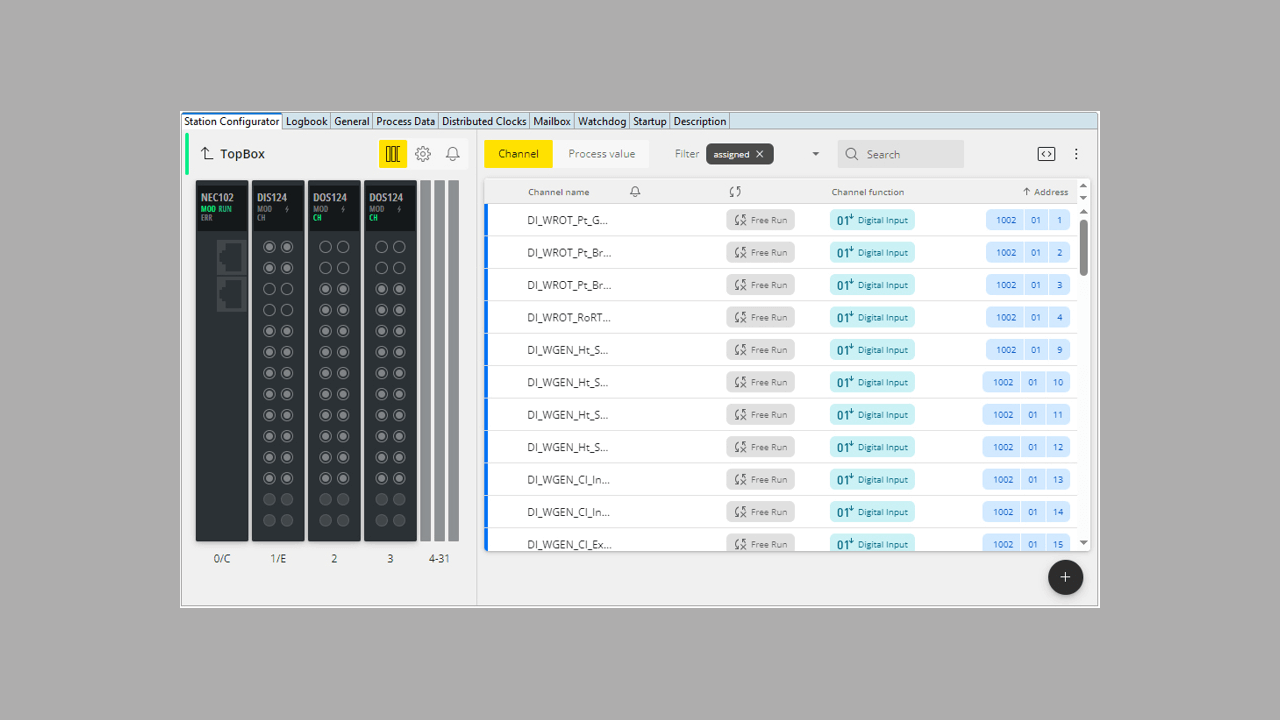Click the Free Run sync icon in table header
The width and height of the screenshot is (1280, 720).
736,191
